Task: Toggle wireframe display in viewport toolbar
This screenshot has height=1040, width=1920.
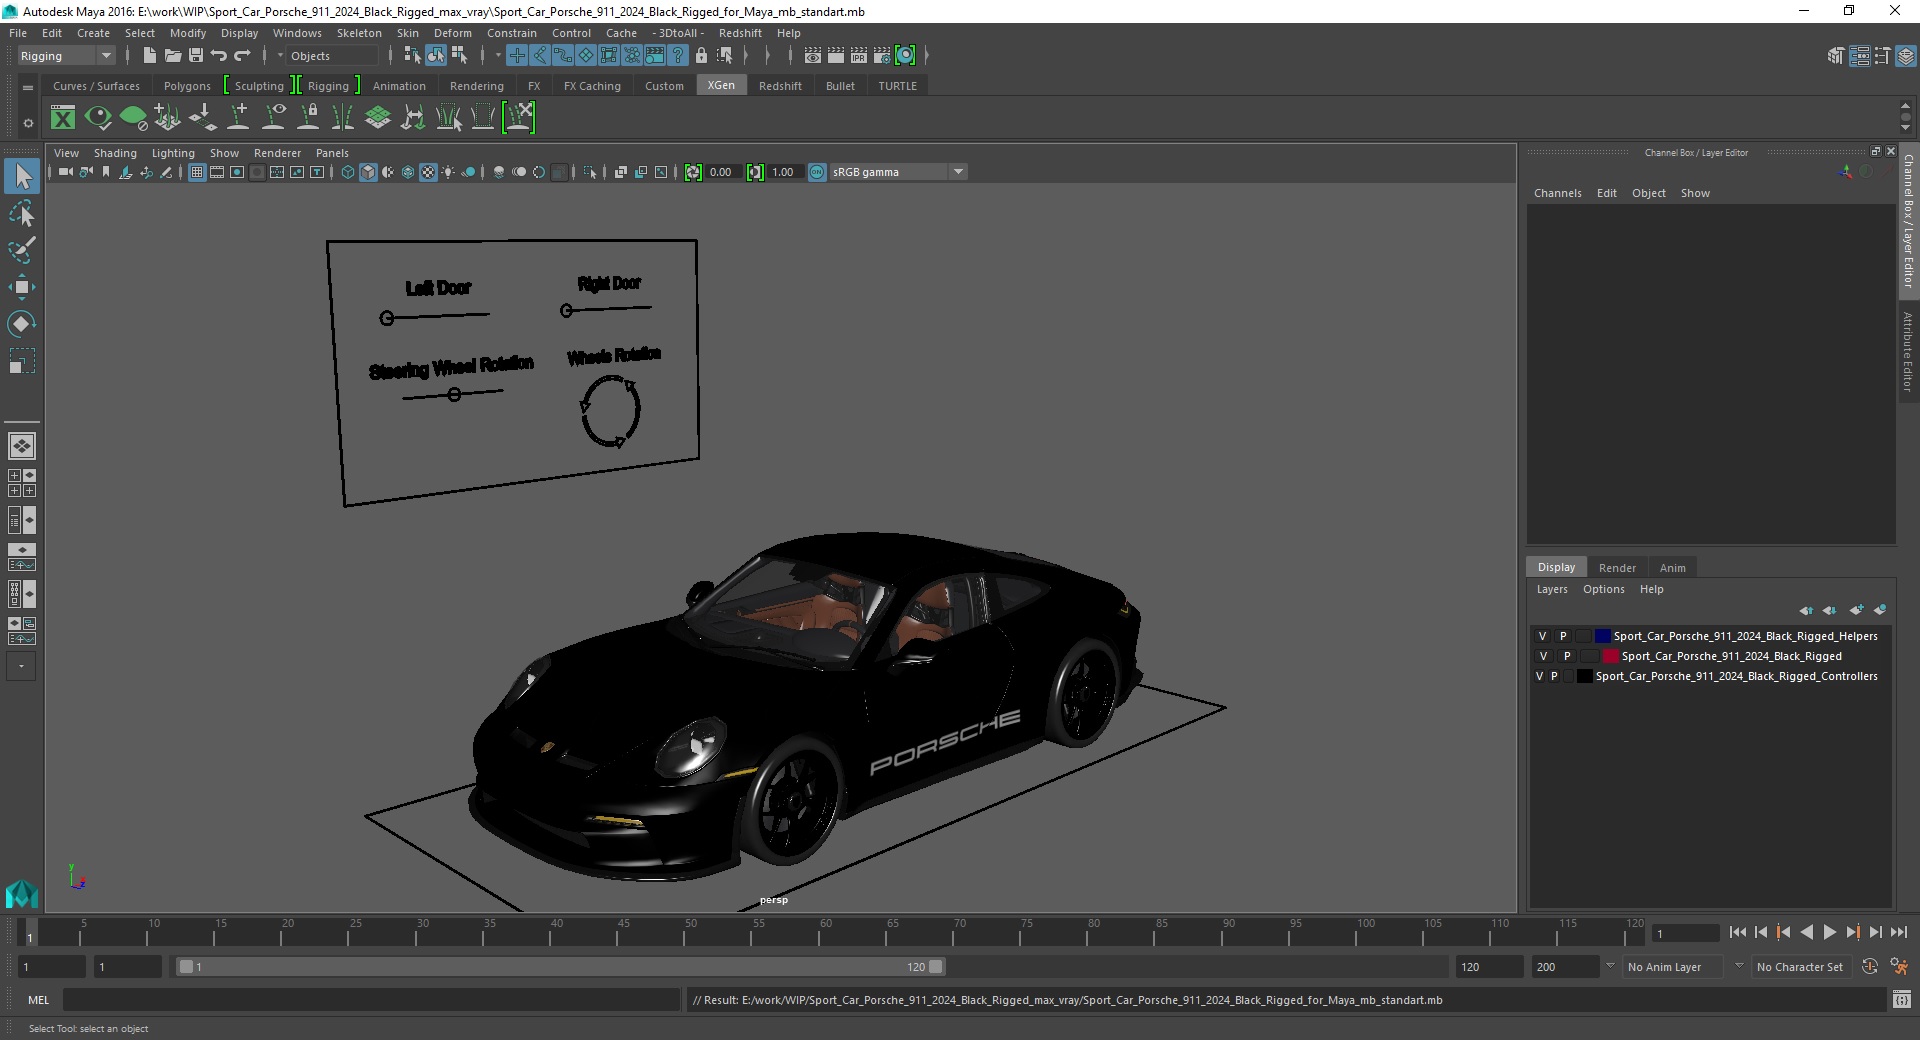Action: coord(348,172)
